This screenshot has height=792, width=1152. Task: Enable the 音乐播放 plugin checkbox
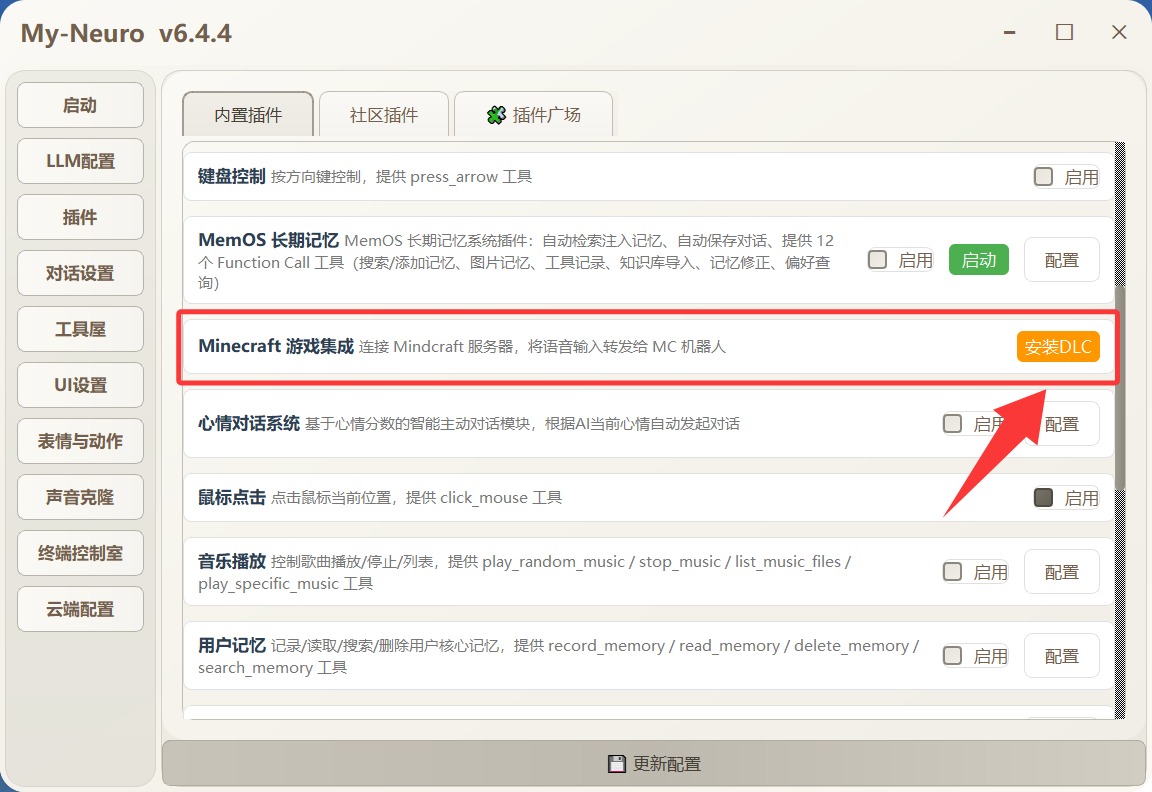pos(953,572)
